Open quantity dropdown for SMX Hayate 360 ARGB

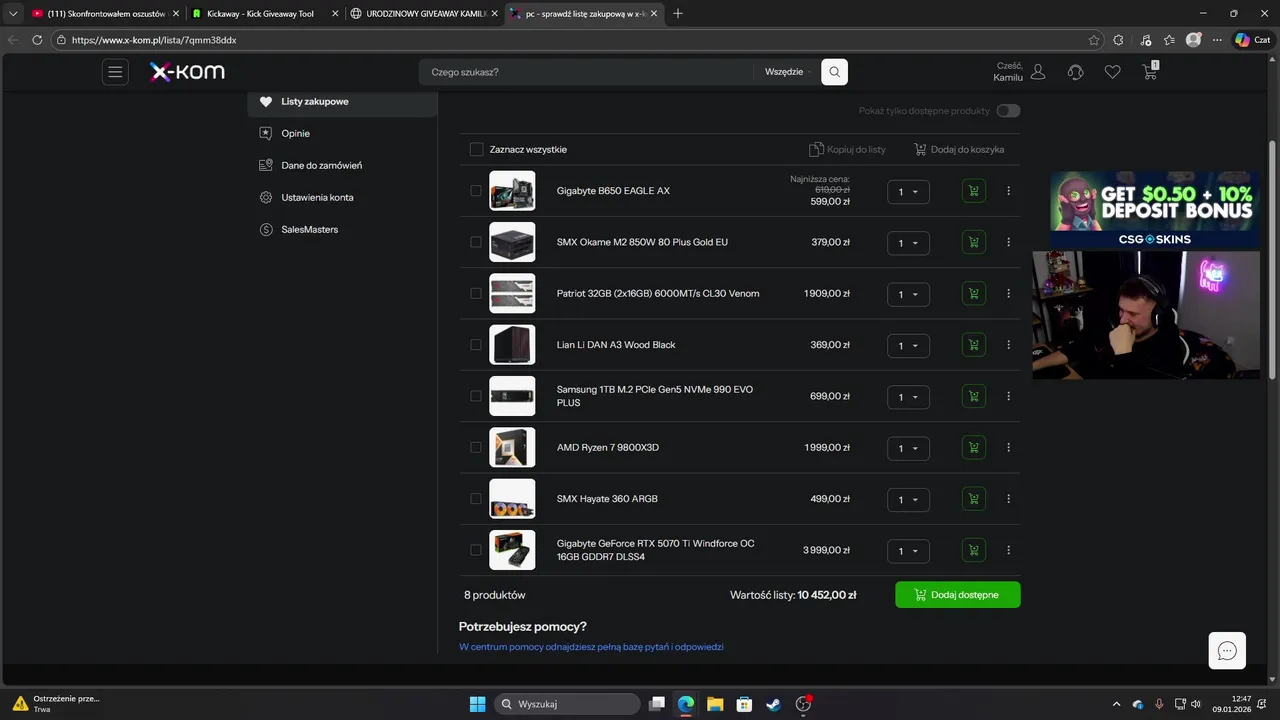pyautogui.click(x=908, y=500)
